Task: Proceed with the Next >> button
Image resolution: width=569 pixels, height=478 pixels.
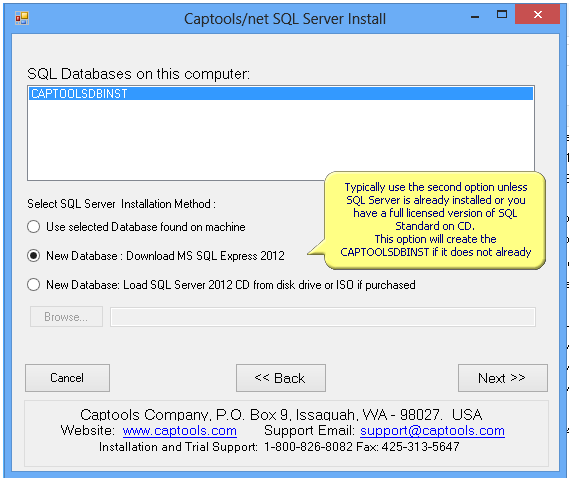Action: 503,378
